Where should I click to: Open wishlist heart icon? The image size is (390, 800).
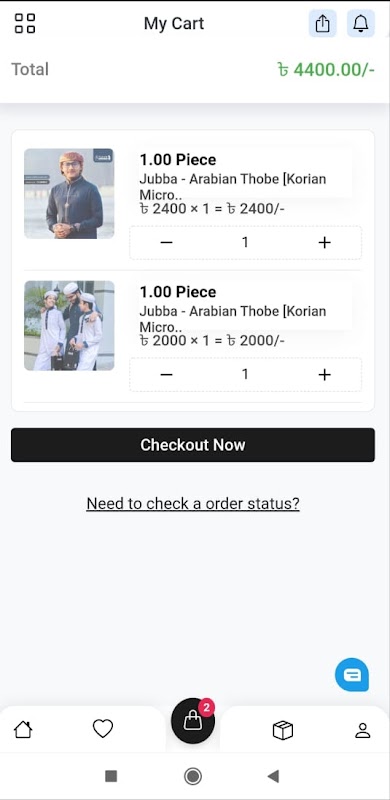click(103, 729)
